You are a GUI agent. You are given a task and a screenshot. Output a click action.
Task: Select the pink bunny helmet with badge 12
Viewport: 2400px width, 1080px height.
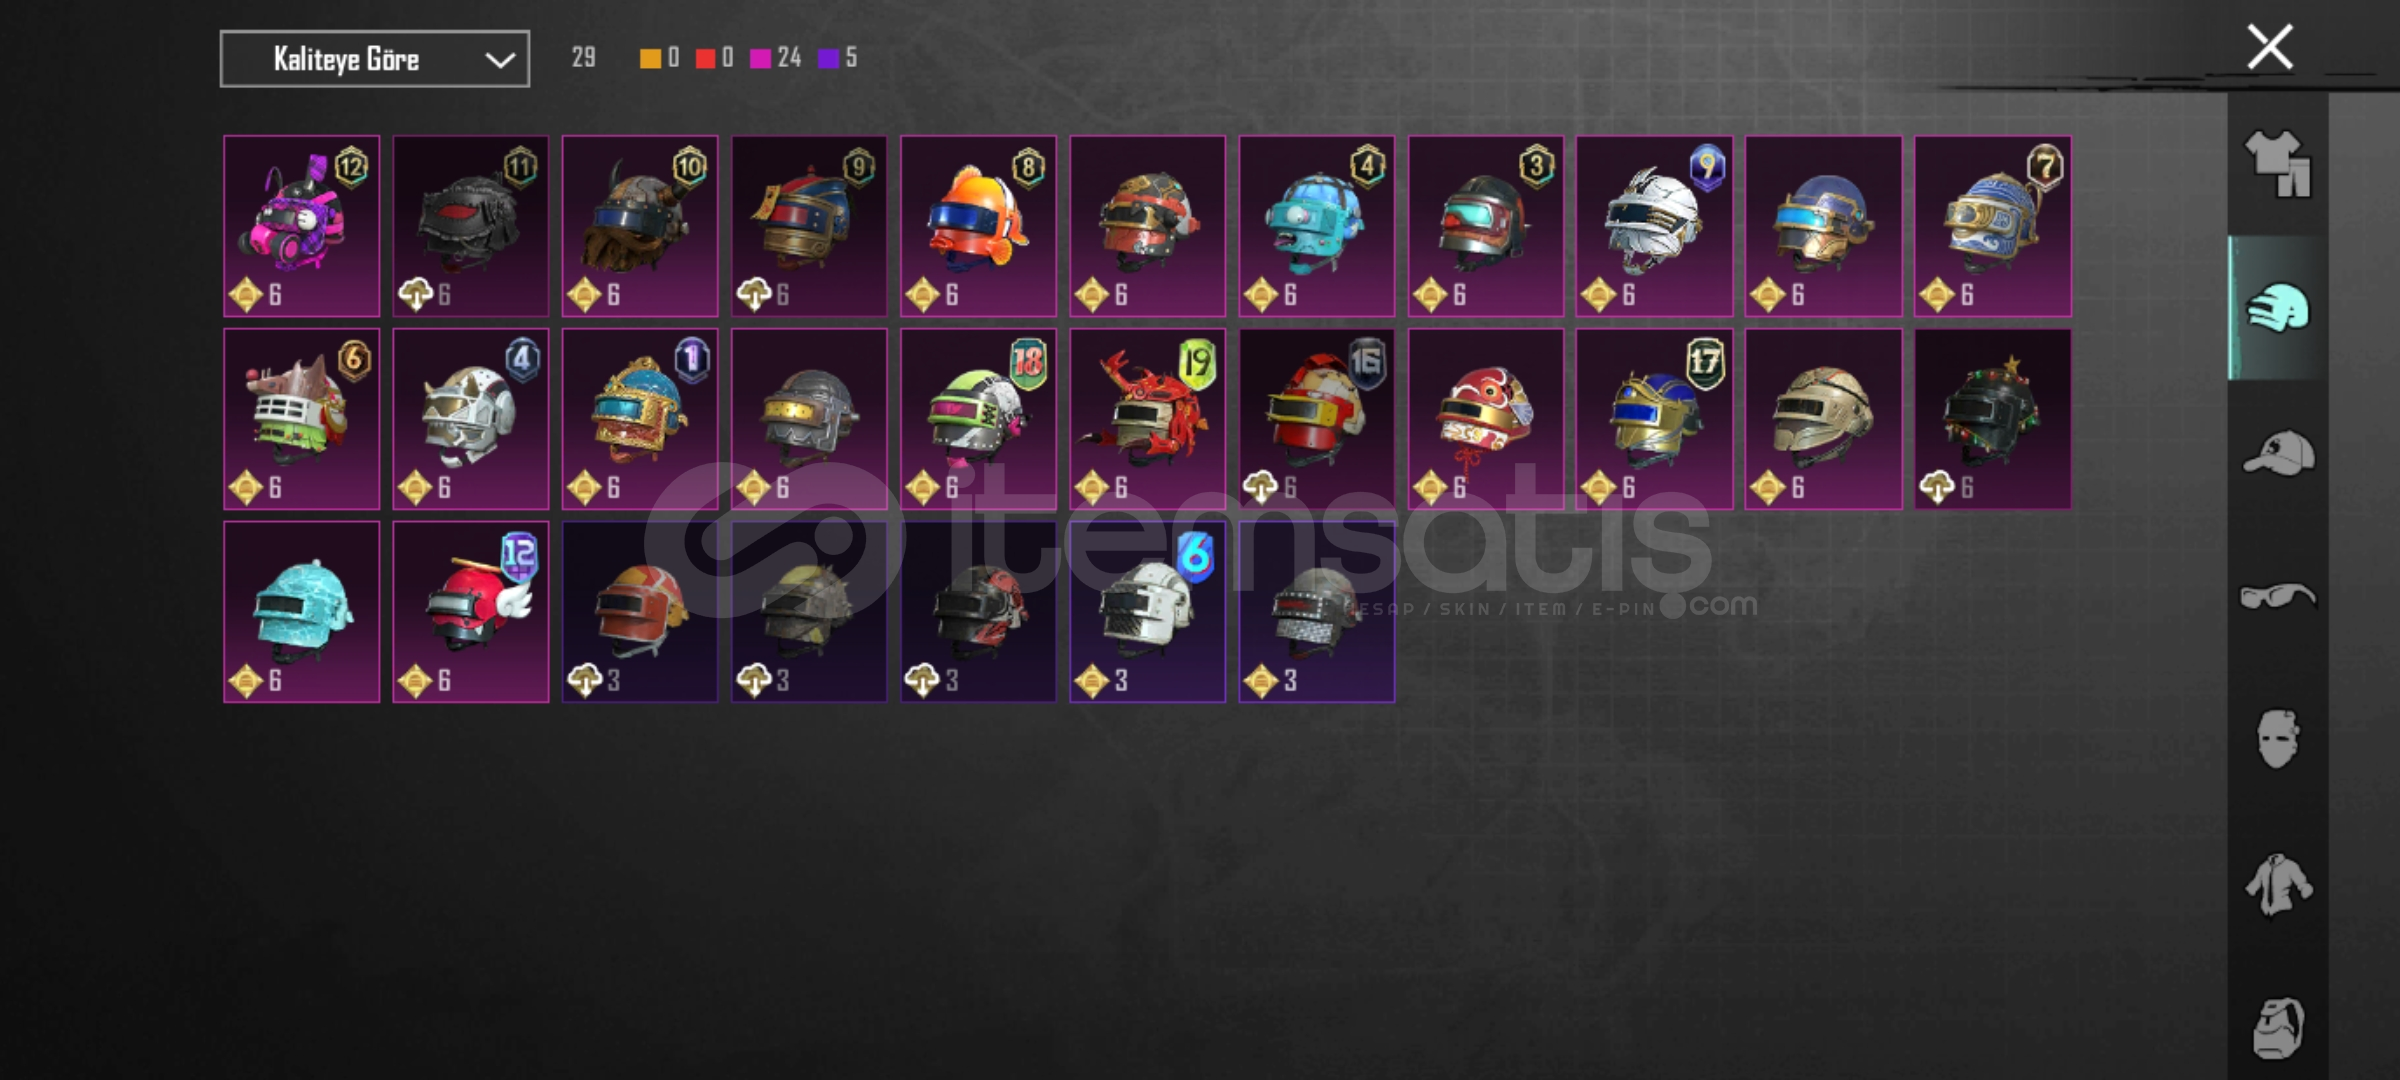302,226
